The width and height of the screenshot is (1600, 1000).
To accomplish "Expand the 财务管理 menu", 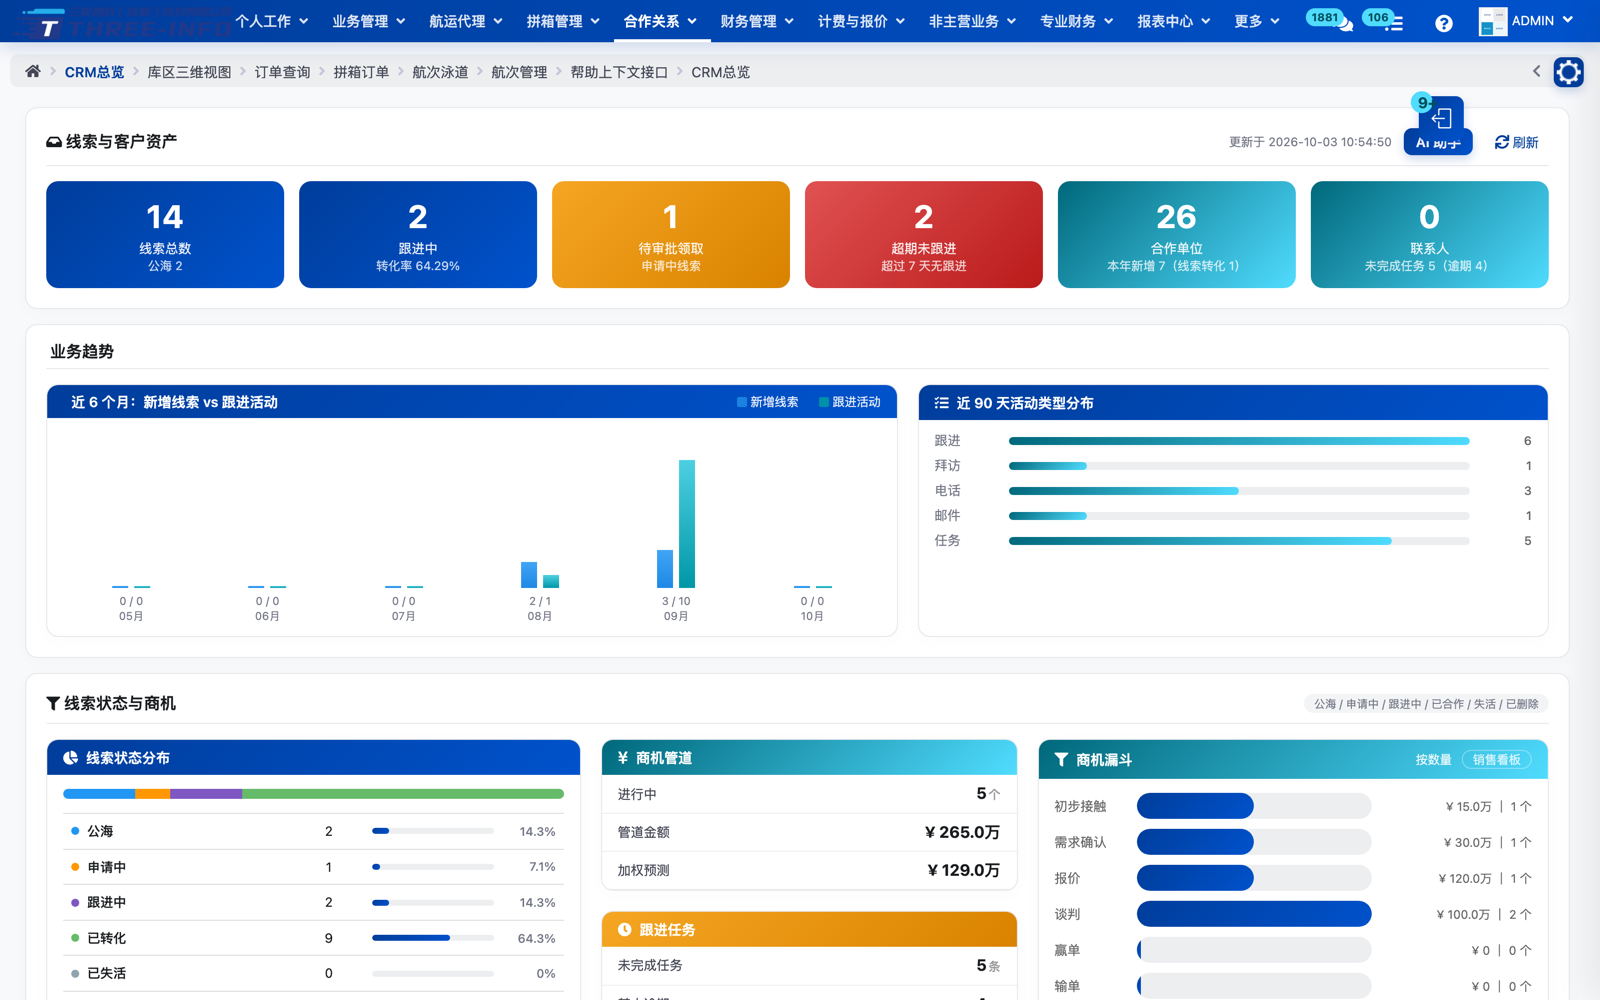I will 757,21.
